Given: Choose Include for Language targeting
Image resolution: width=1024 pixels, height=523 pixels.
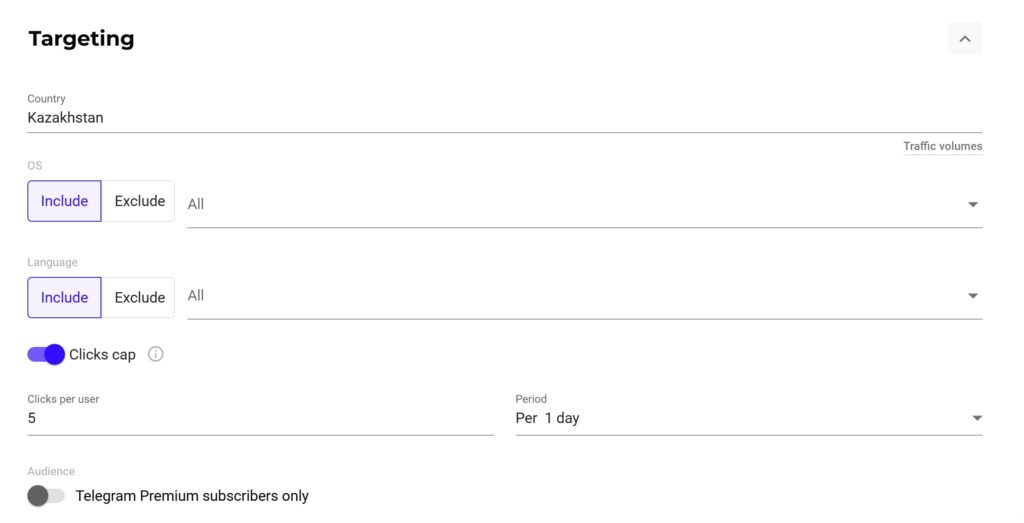Looking at the screenshot, I should pos(64,298).
